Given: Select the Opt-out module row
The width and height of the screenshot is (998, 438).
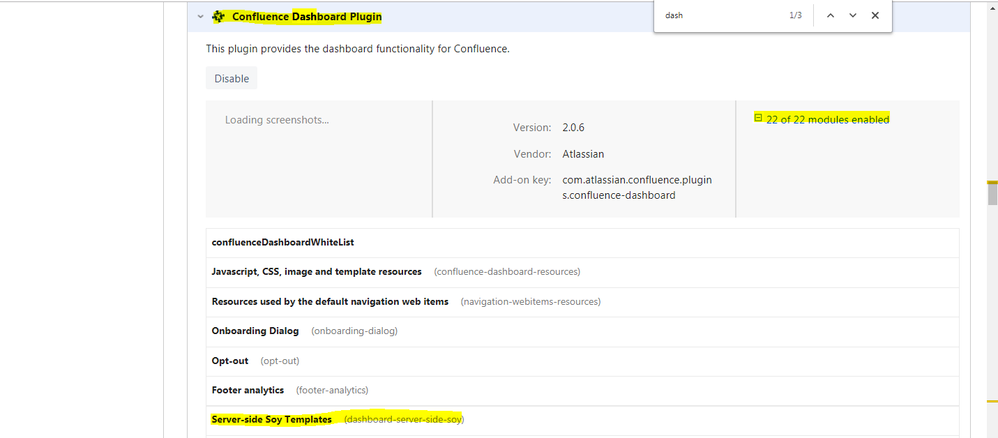Looking at the screenshot, I should [582, 361].
